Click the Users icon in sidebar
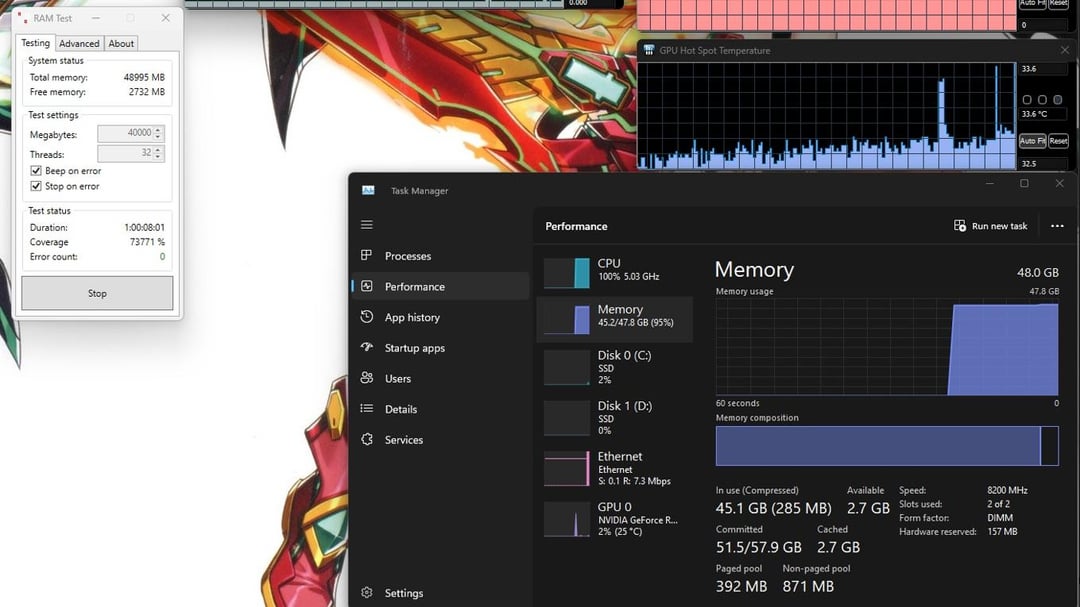 point(366,378)
